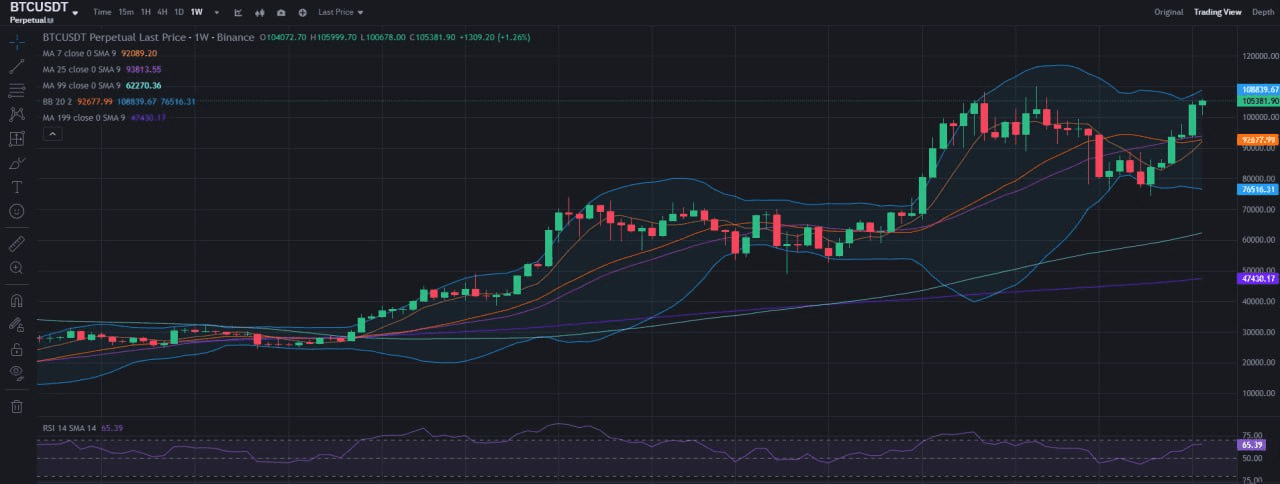Click the 108839.67 upper band price label
The height and width of the screenshot is (484, 1280).
(x=1259, y=89)
